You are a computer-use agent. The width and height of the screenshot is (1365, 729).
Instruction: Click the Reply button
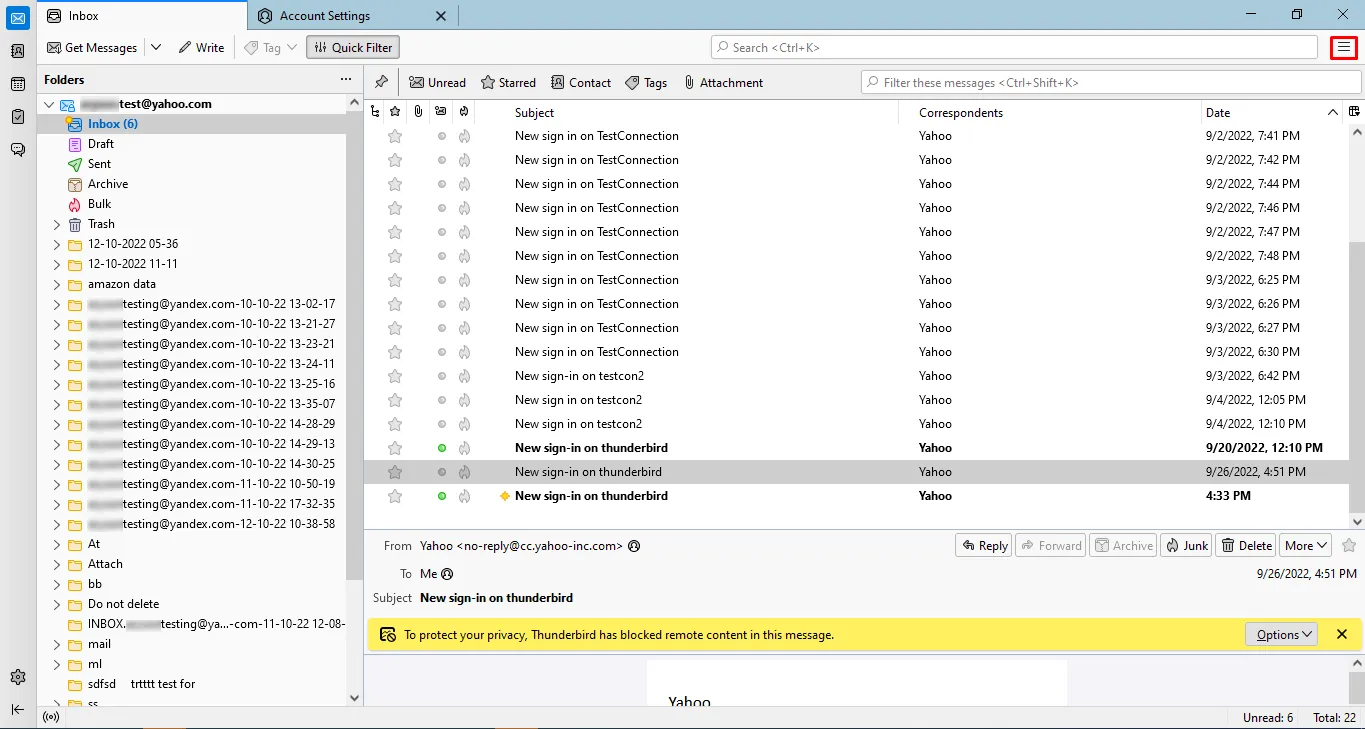(x=983, y=545)
